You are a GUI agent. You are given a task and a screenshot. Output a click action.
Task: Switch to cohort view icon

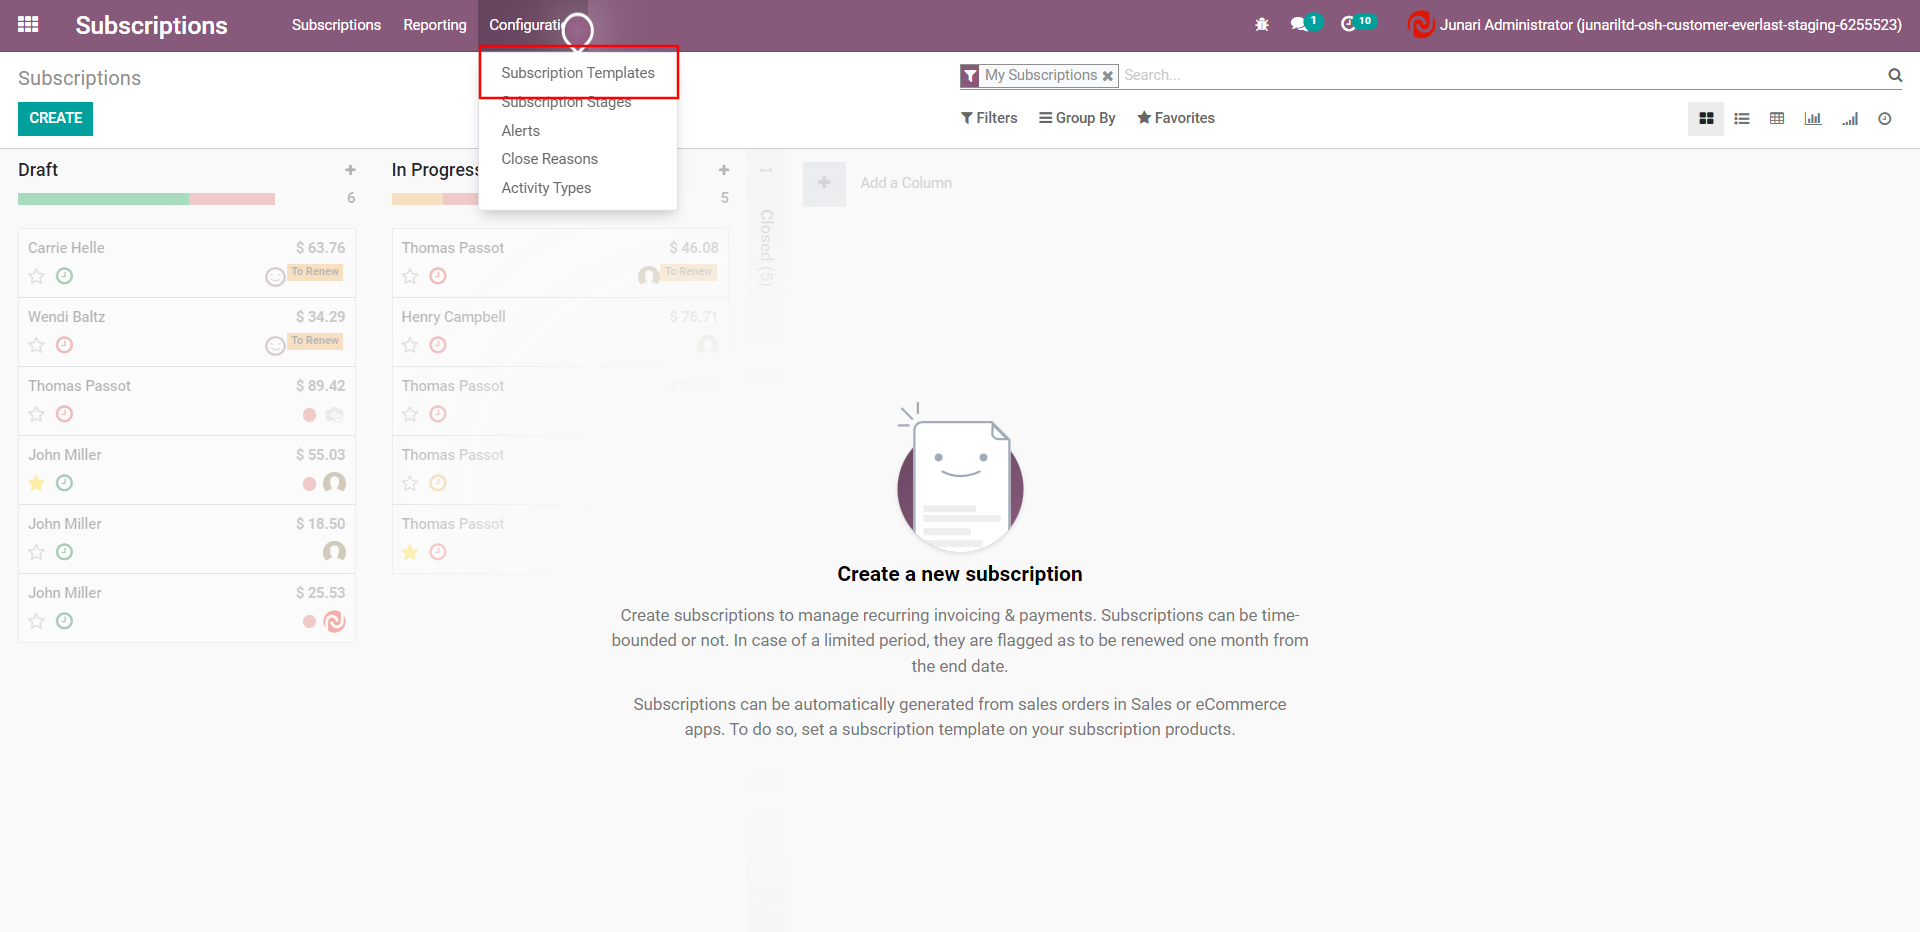point(1850,119)
